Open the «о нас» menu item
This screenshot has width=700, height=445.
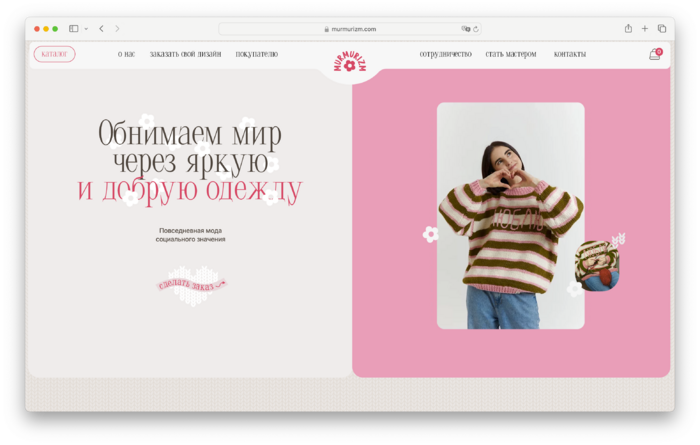tap(126, 54)
